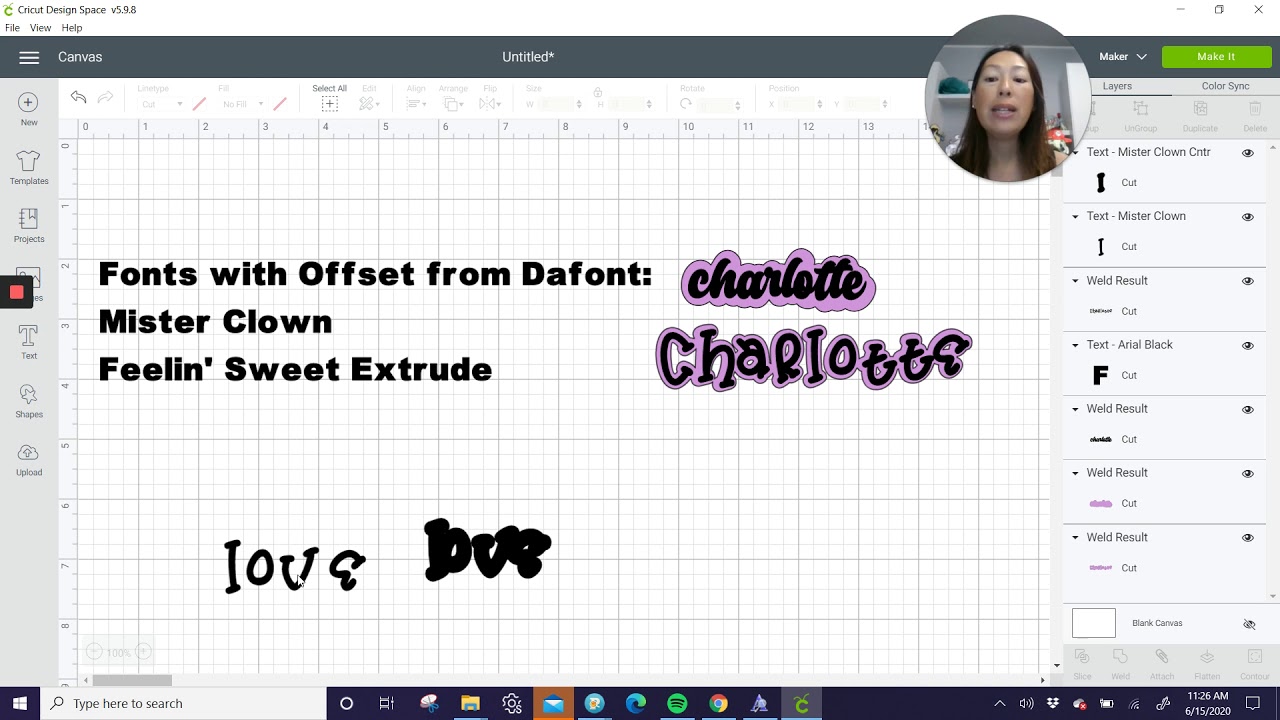This screenshot has height=720, width=1280.
Task: Select the Mister Clown Cntr layer thumbnail
Action: tap(1101, 183)
